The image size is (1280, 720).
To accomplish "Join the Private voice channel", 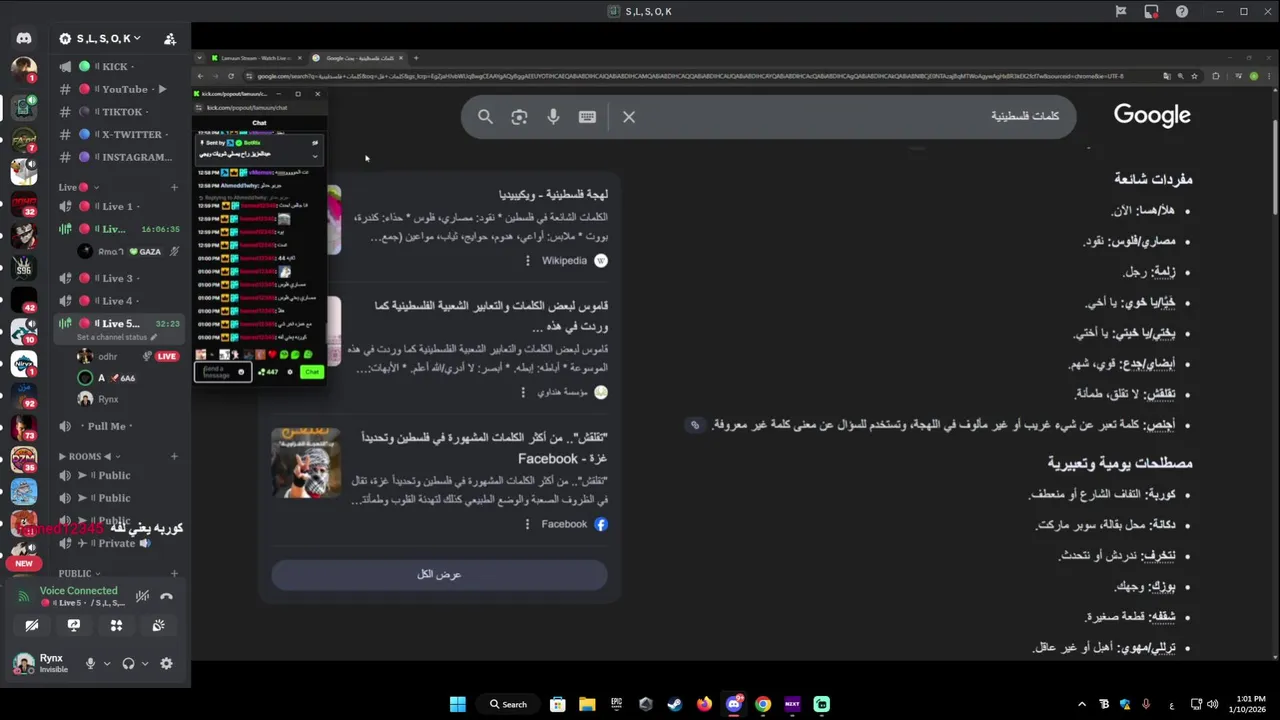I will (115, 543).
